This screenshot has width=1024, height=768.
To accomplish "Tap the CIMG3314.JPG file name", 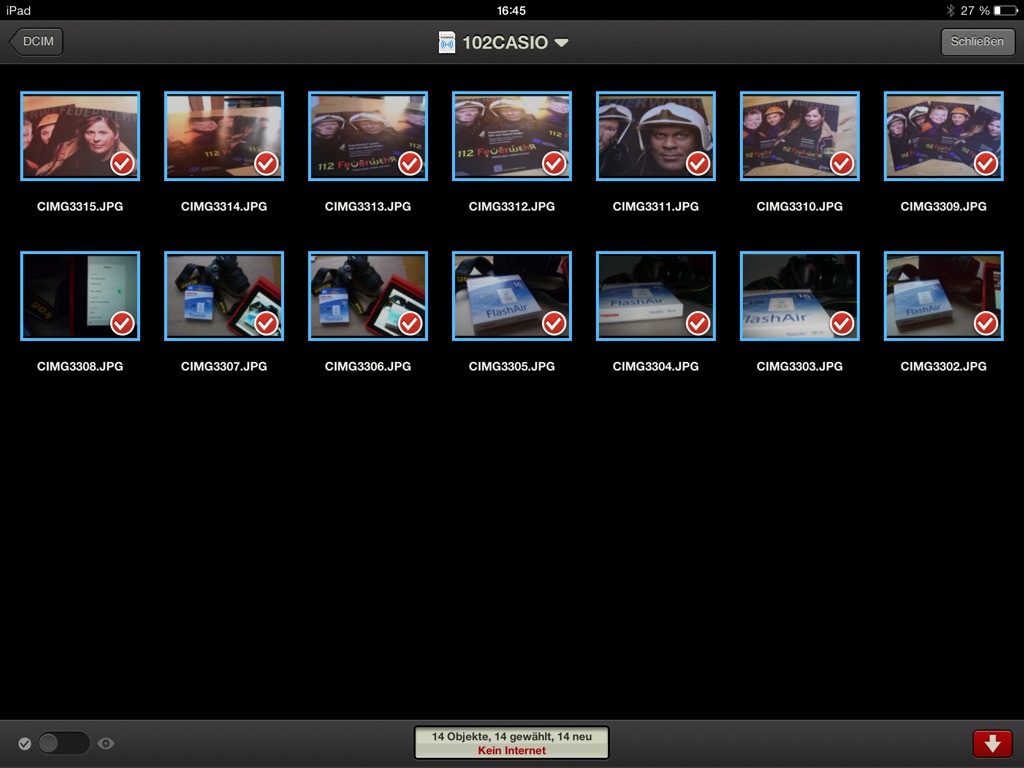I will point(224,206).
